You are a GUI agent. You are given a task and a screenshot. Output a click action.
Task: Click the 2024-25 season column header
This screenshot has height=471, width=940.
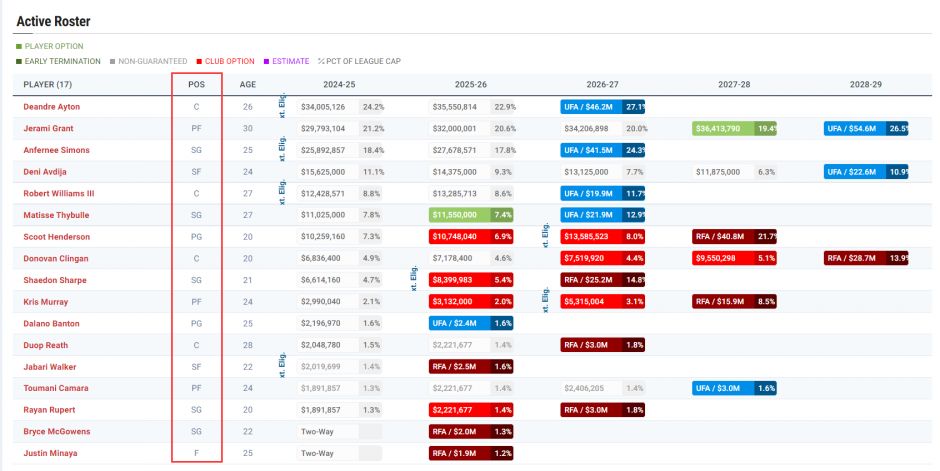point(339,84)
